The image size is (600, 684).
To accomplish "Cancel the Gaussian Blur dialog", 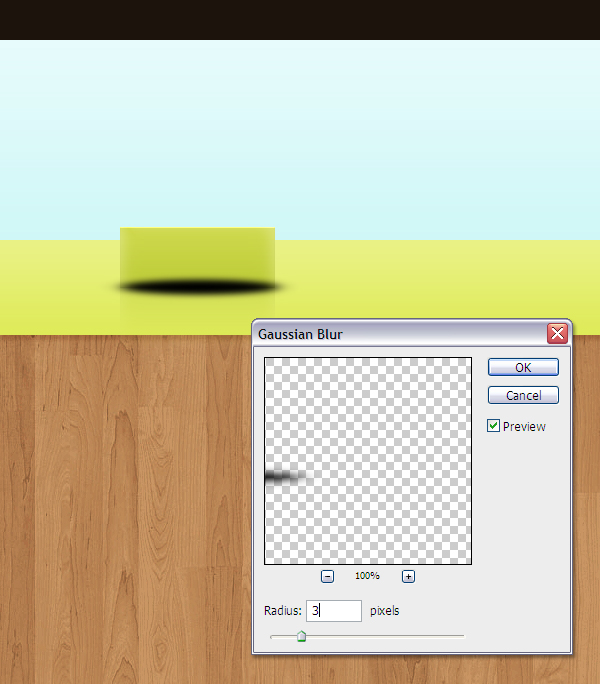I will click(523, 395).
